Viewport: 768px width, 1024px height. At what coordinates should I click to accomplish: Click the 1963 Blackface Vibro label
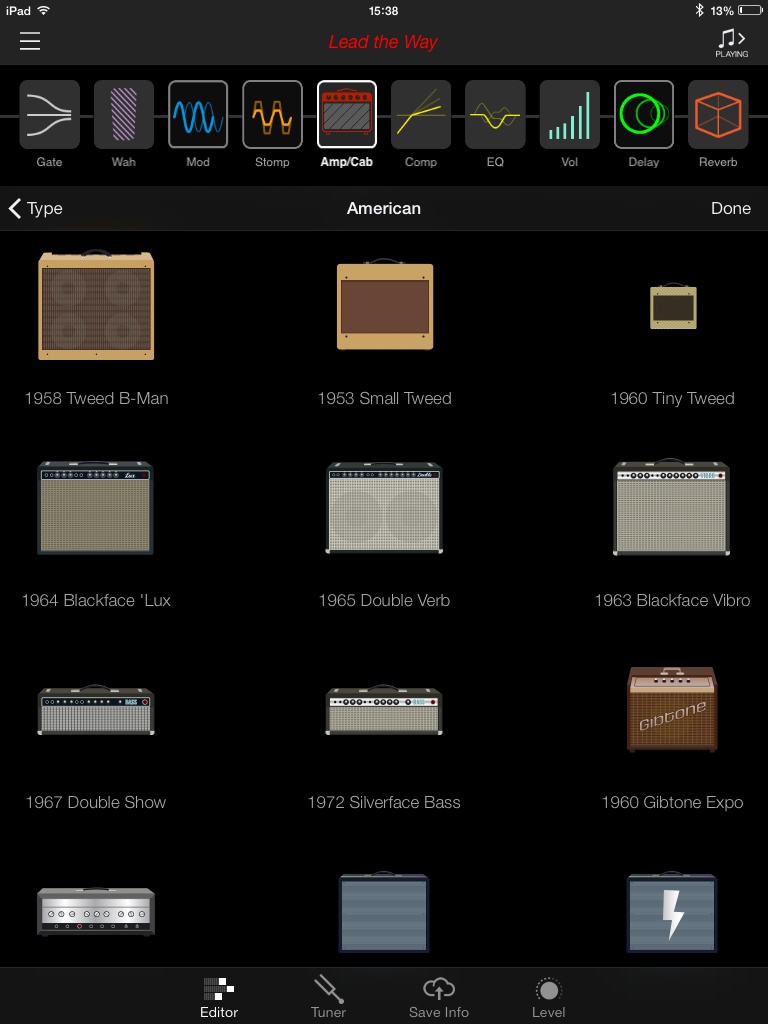click(672, 600)
